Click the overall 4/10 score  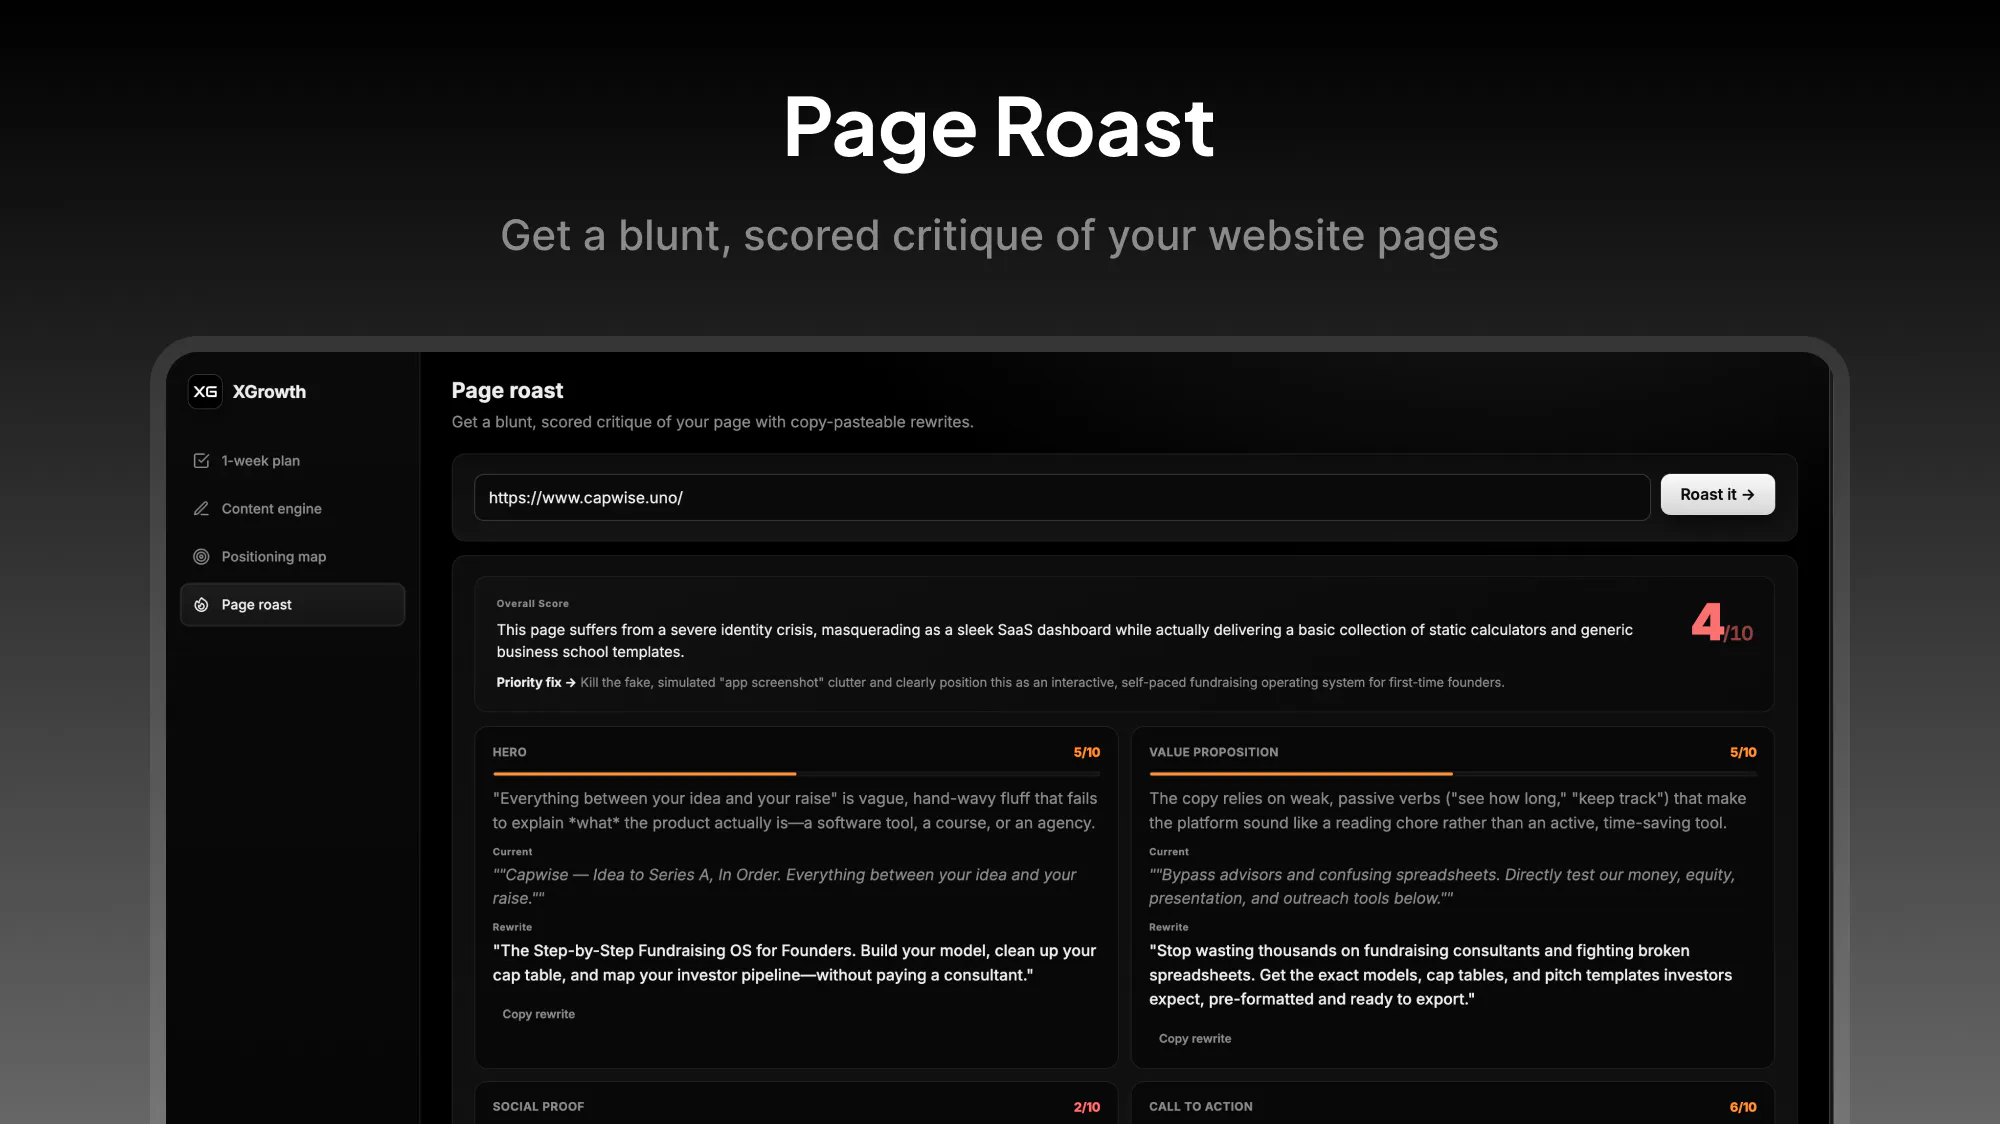point(1722,623)
